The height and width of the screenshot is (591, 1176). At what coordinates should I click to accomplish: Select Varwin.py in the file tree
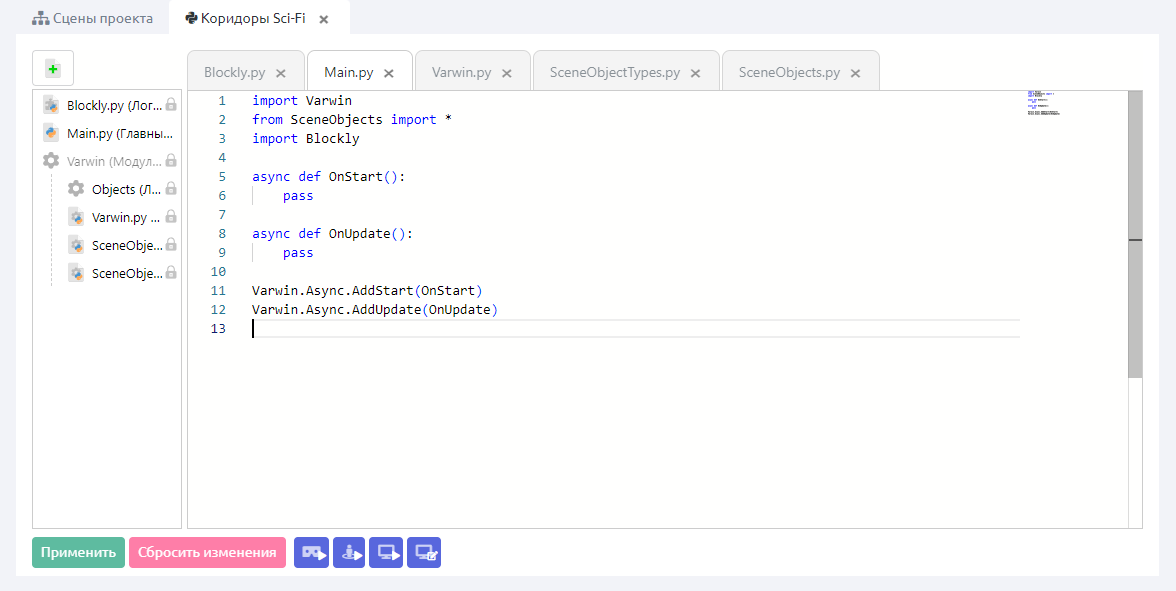[x=119, y=217]
